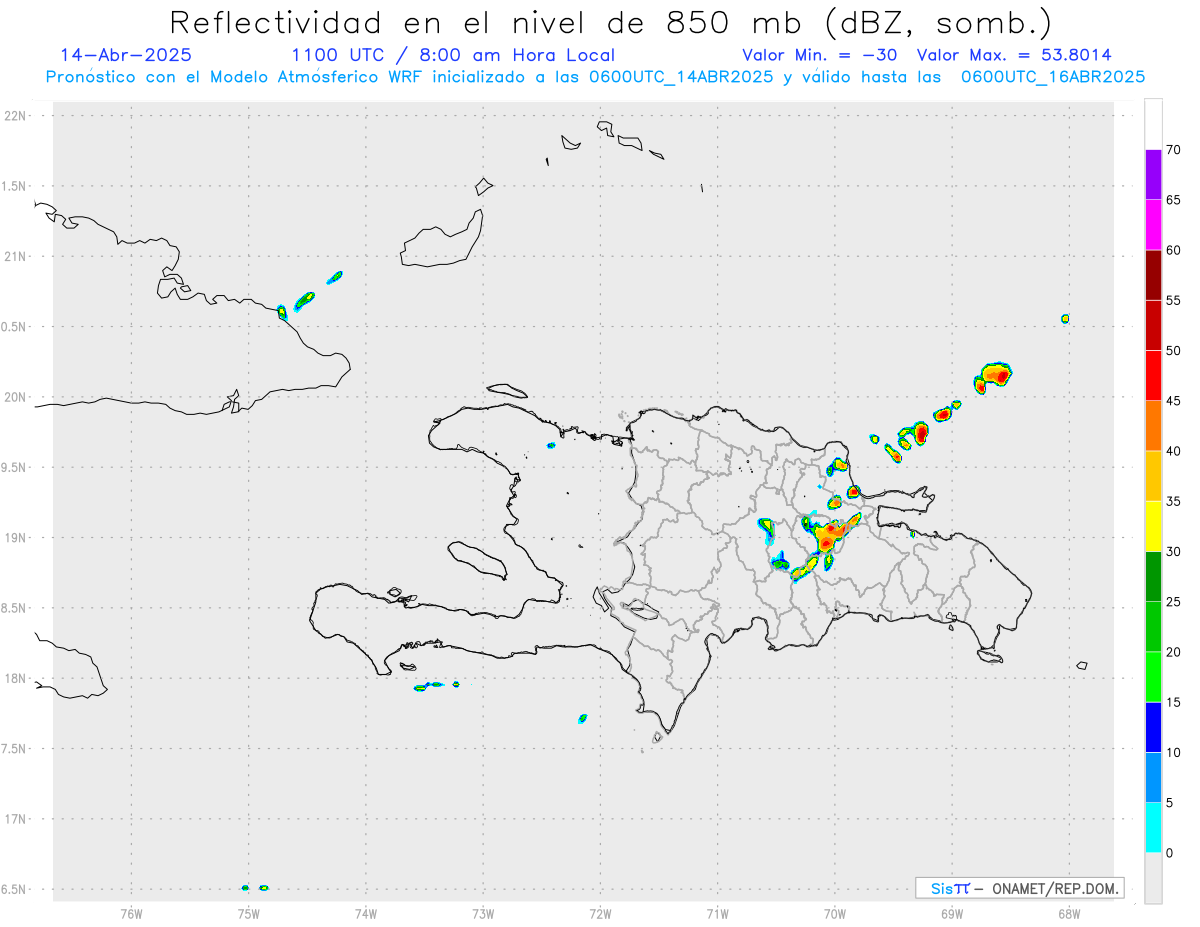Click the 74W longitude label
This screenshot has height=927, width=1200.
click(365, 913)
